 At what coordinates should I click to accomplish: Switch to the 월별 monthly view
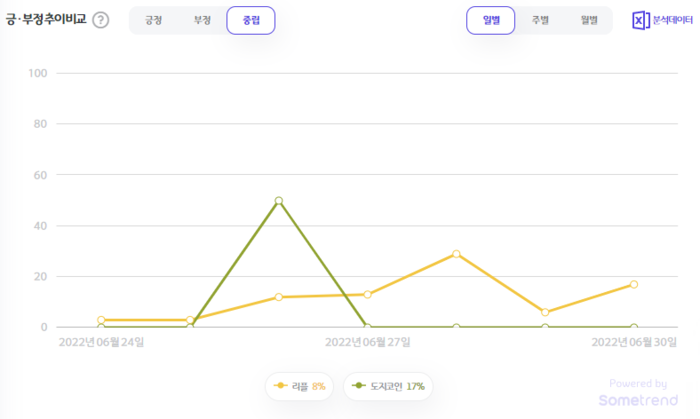tap(587, 20)
